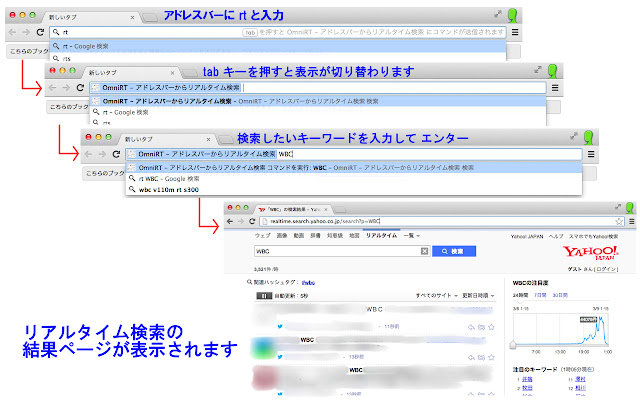
Task: Open the 地図 search tab on Yahoo
Action: click(354, 236)
